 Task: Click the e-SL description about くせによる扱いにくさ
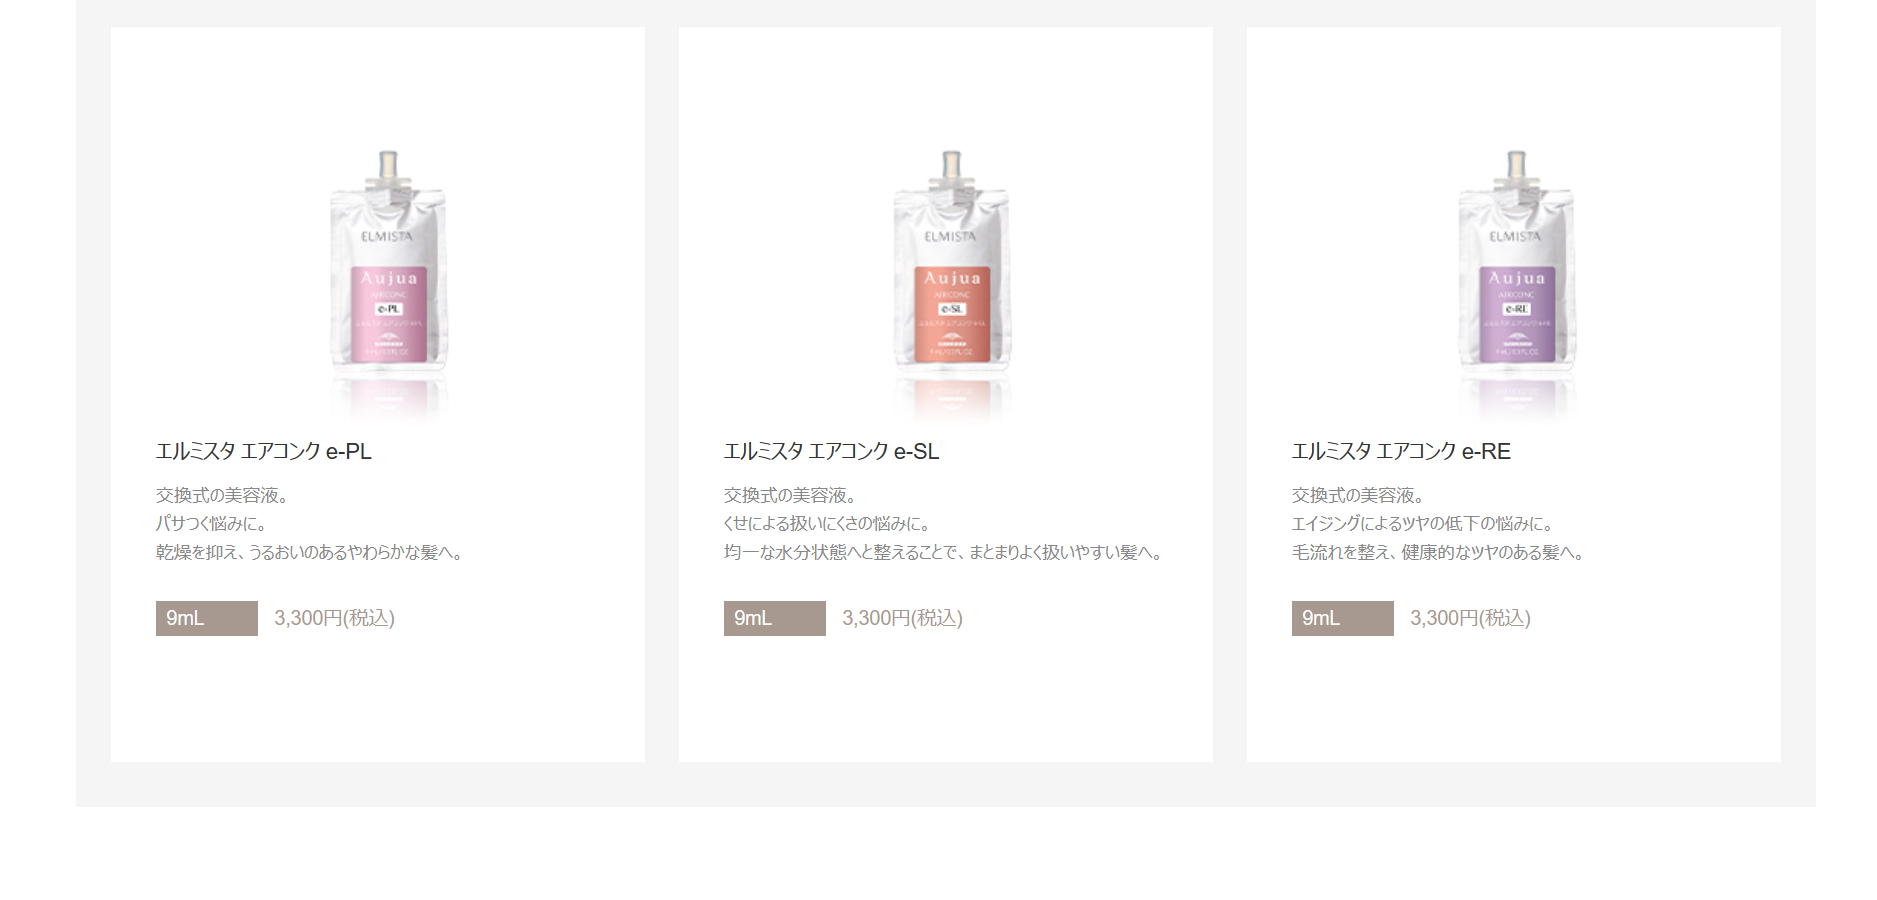click(x=828, y=524)
